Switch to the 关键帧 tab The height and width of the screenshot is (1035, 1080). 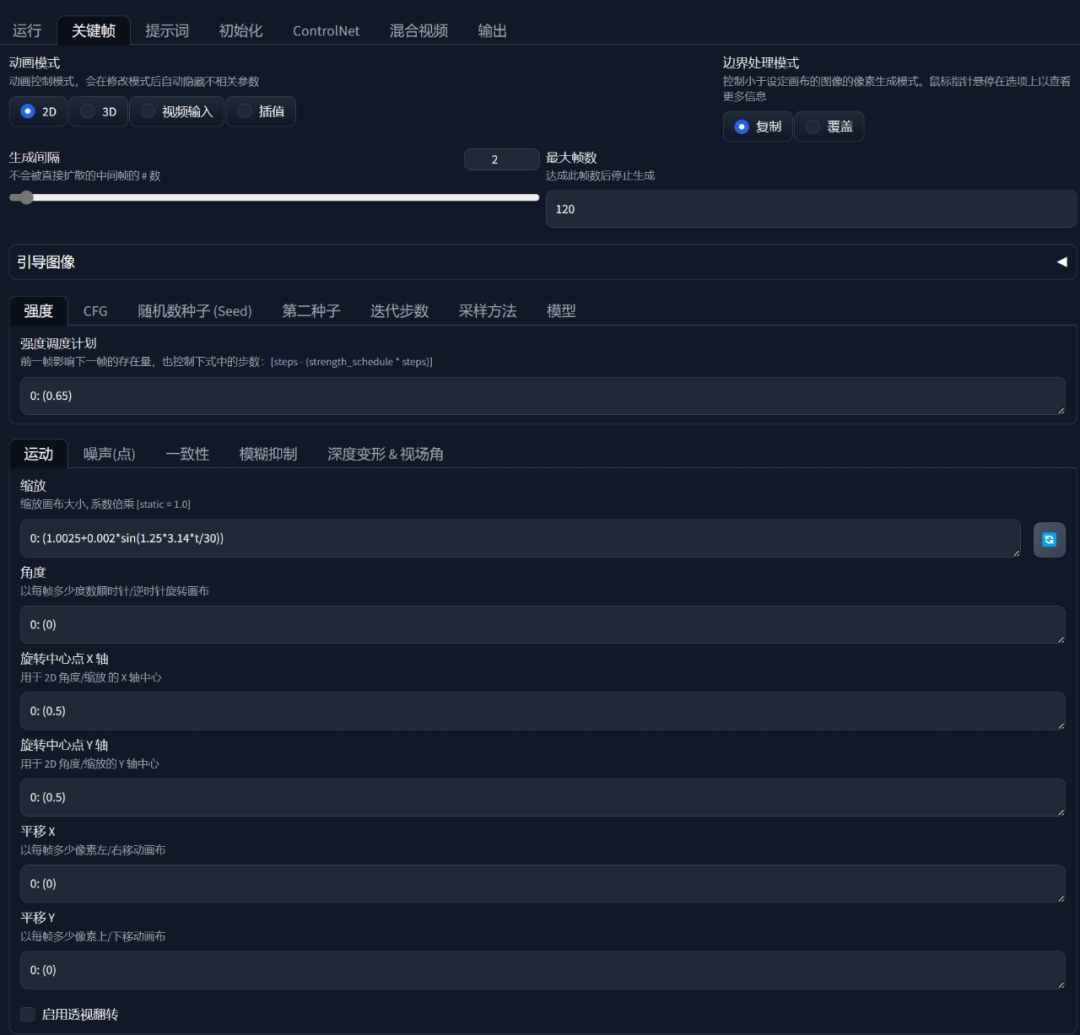click(x=94, y=30)
